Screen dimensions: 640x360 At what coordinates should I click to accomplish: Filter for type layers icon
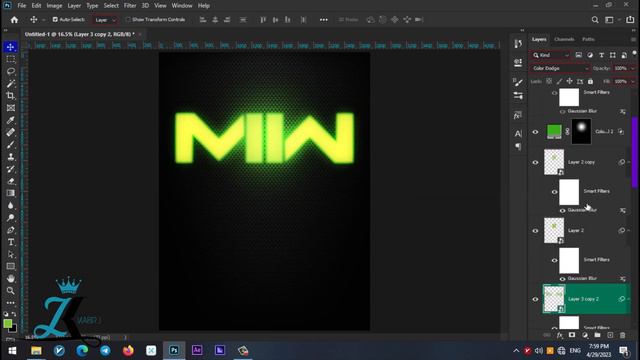(x=601, y=55)
